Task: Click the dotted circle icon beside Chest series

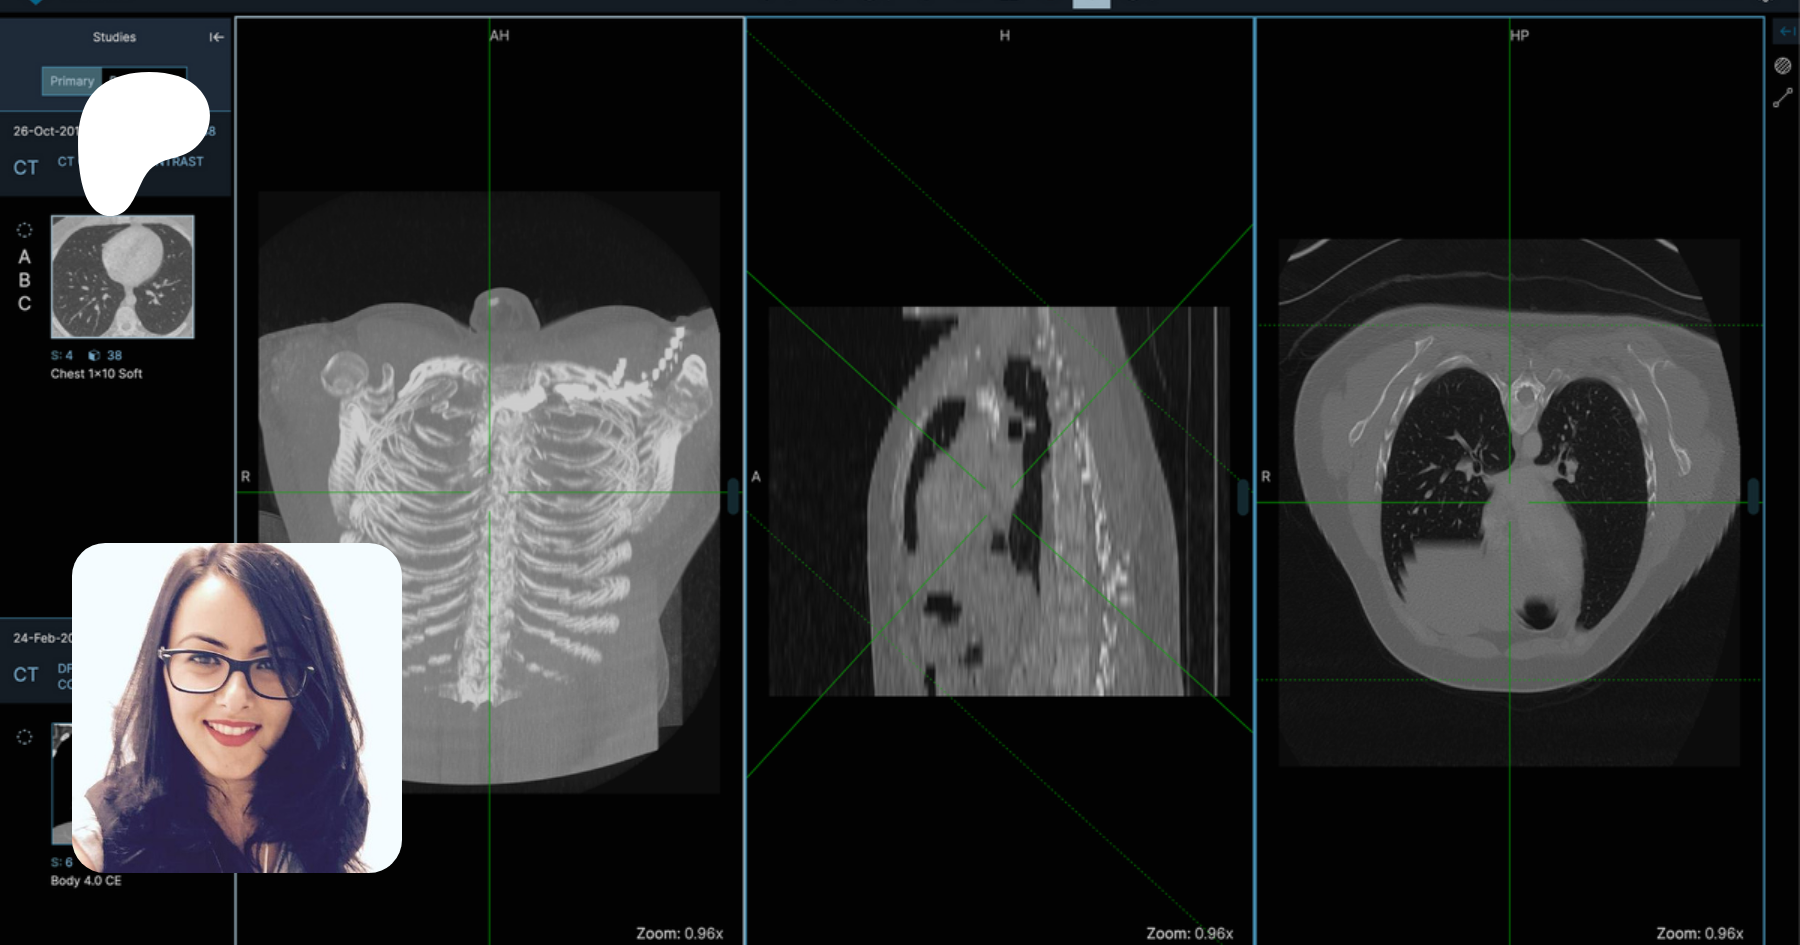Action: click(x=25, y=230)
